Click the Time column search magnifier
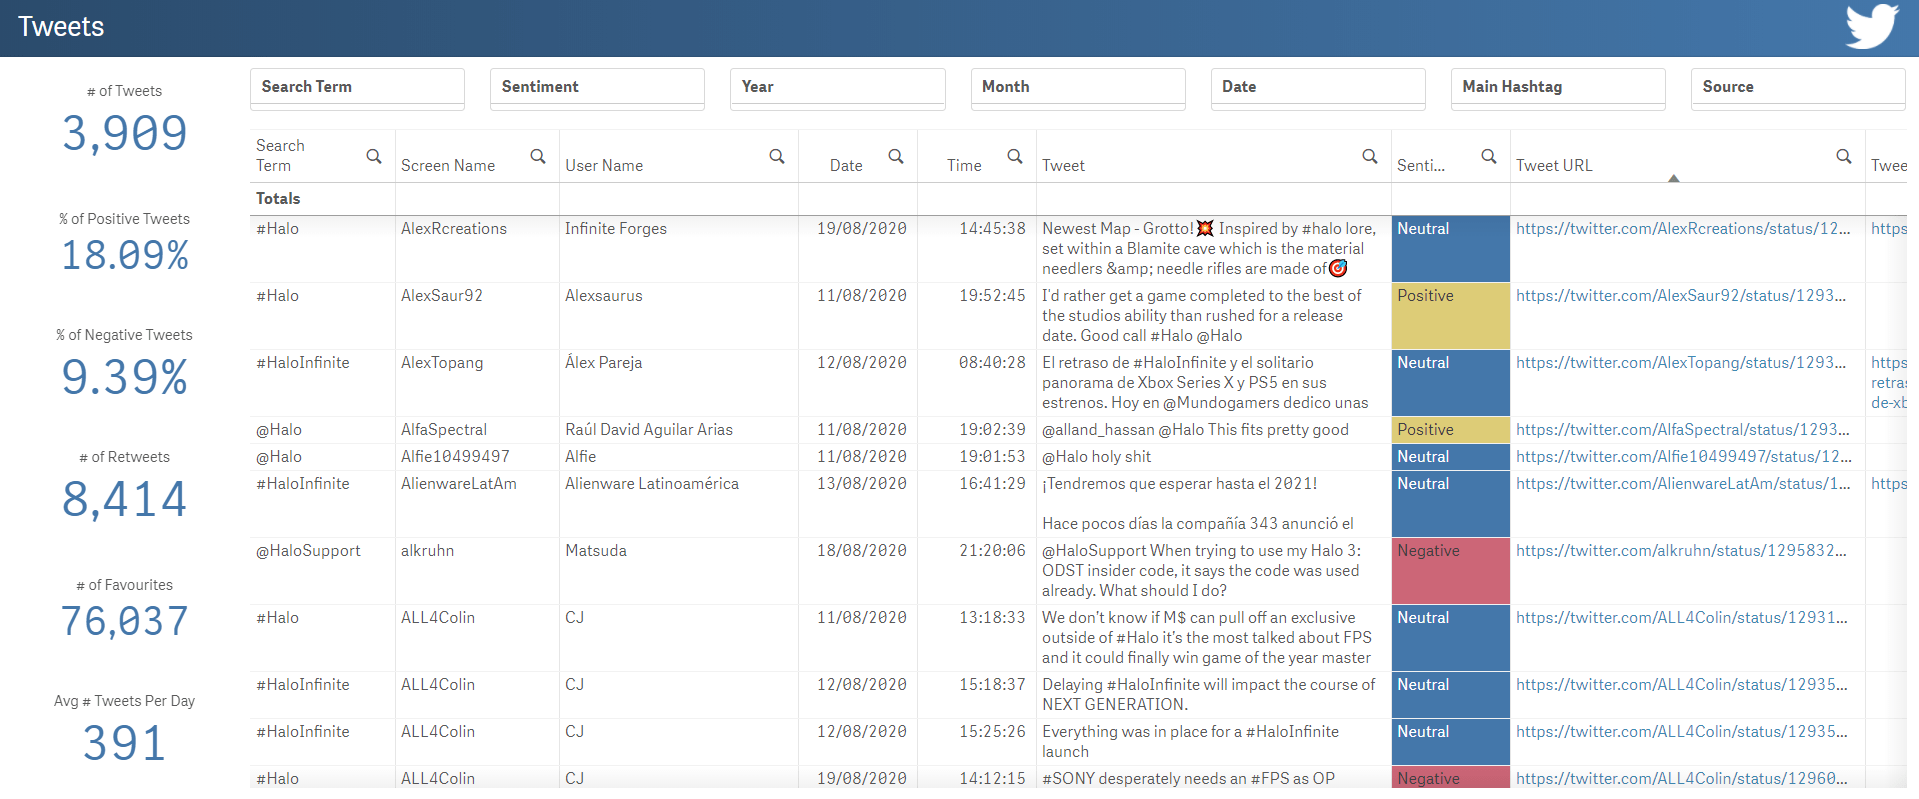1919x799 pixels. pyautogui.click(x=1015, y=156)
